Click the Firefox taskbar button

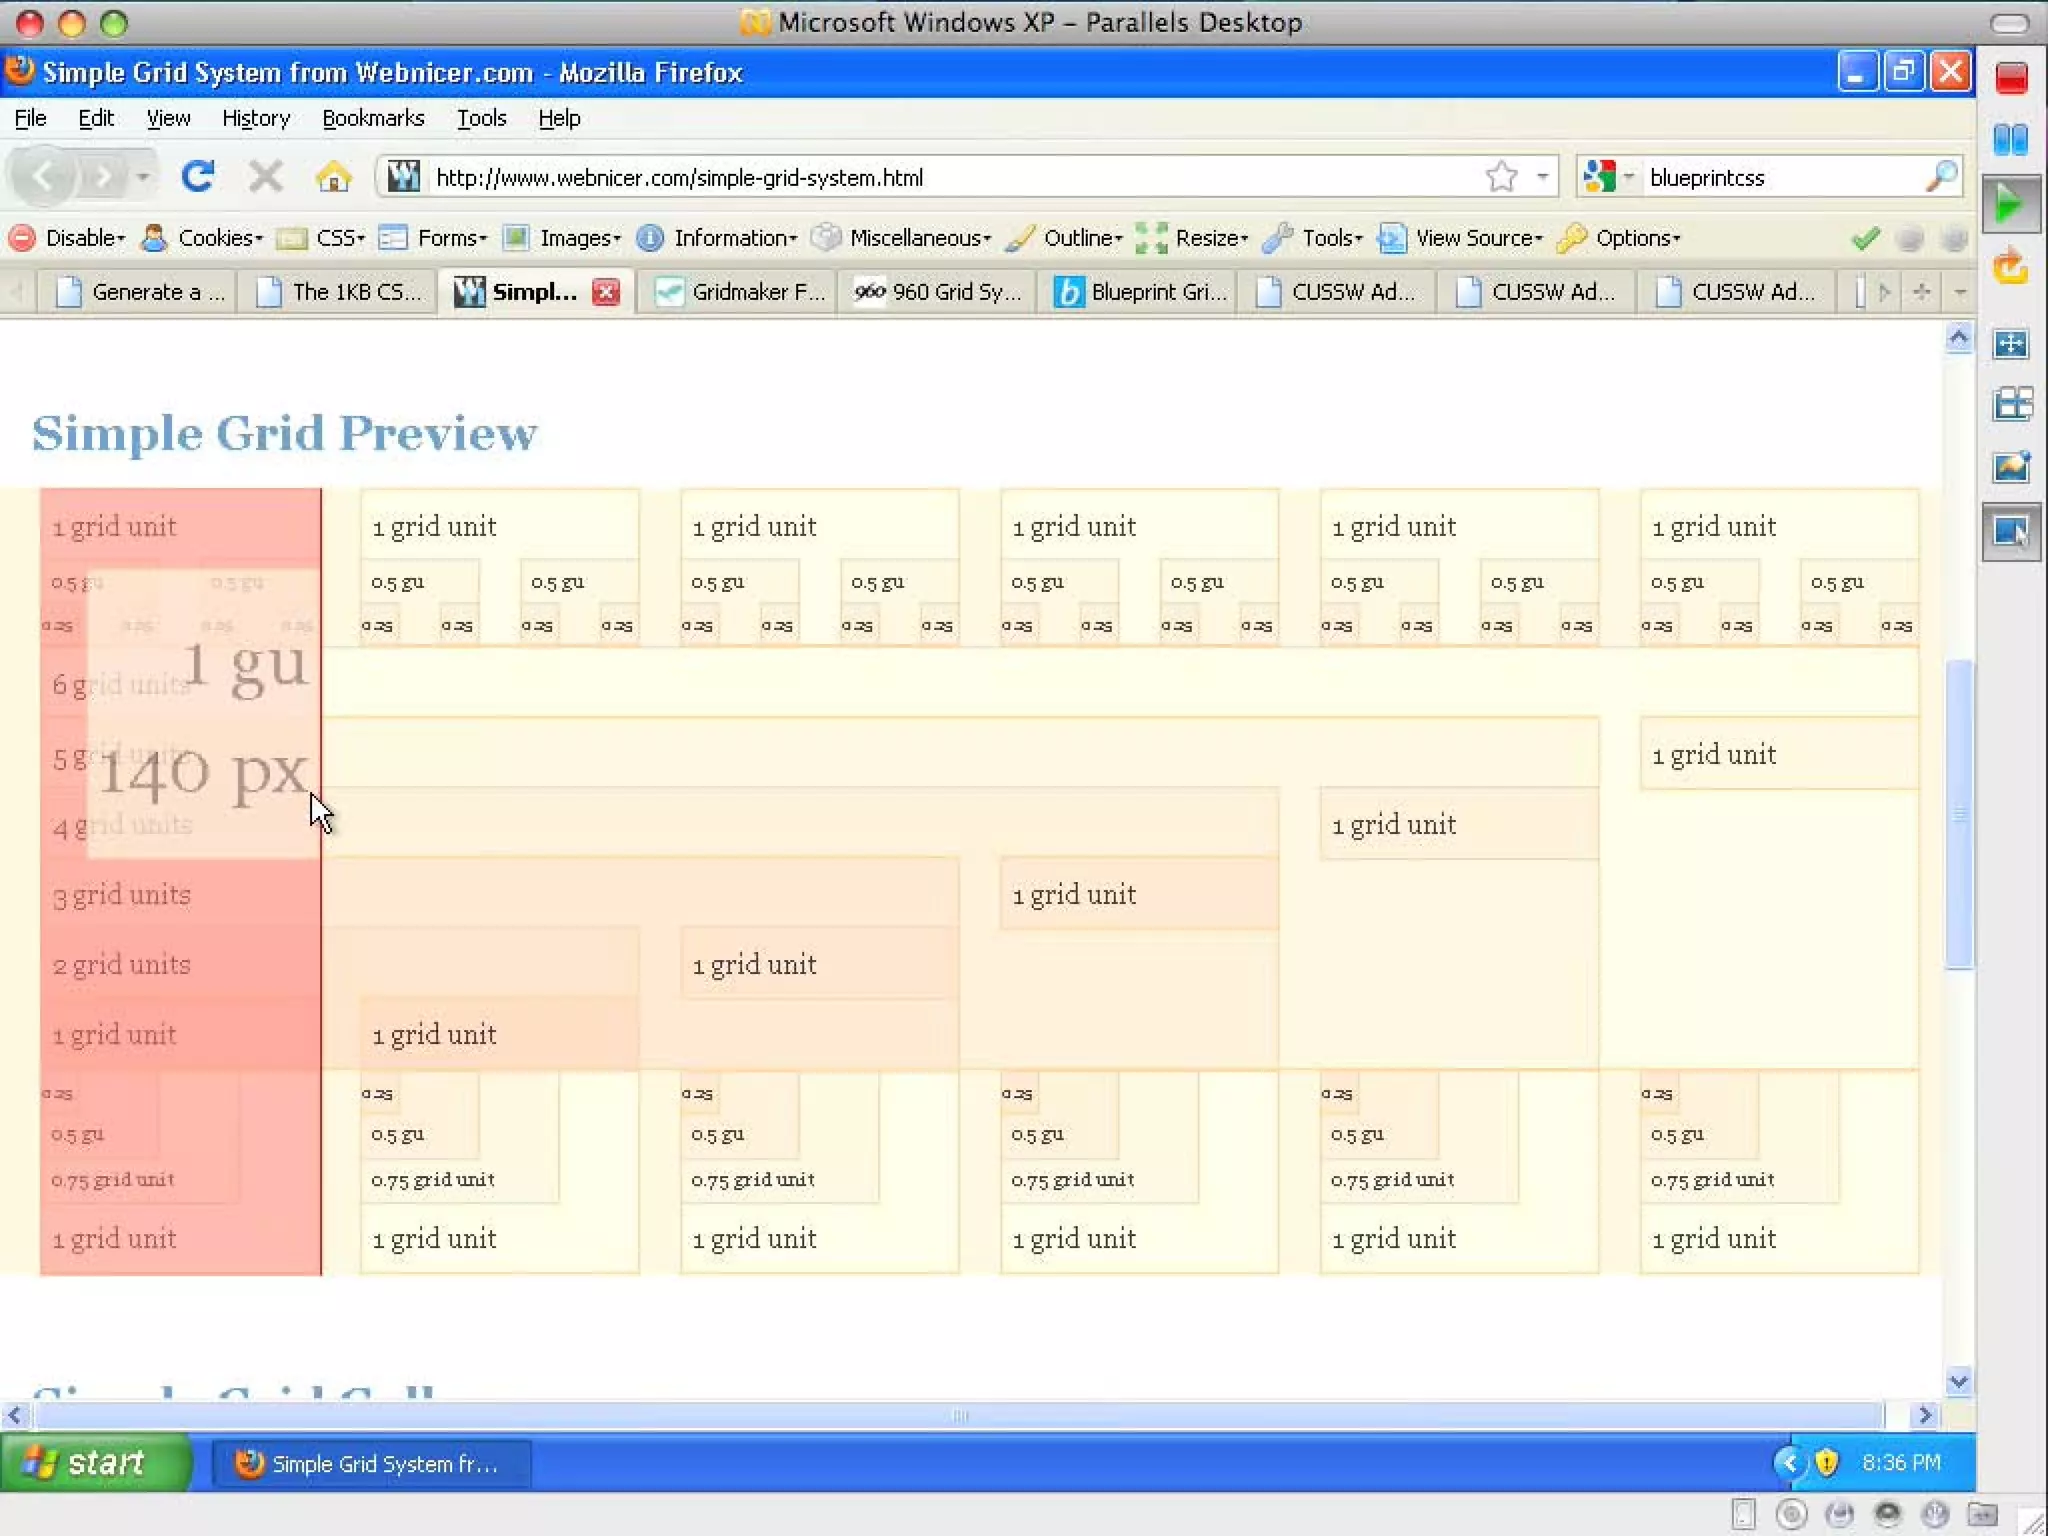pos(370,1464)
